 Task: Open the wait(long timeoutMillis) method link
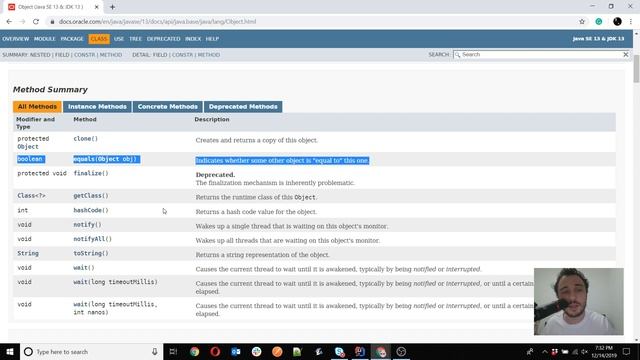pyautogui.click(x=116, y=282)
